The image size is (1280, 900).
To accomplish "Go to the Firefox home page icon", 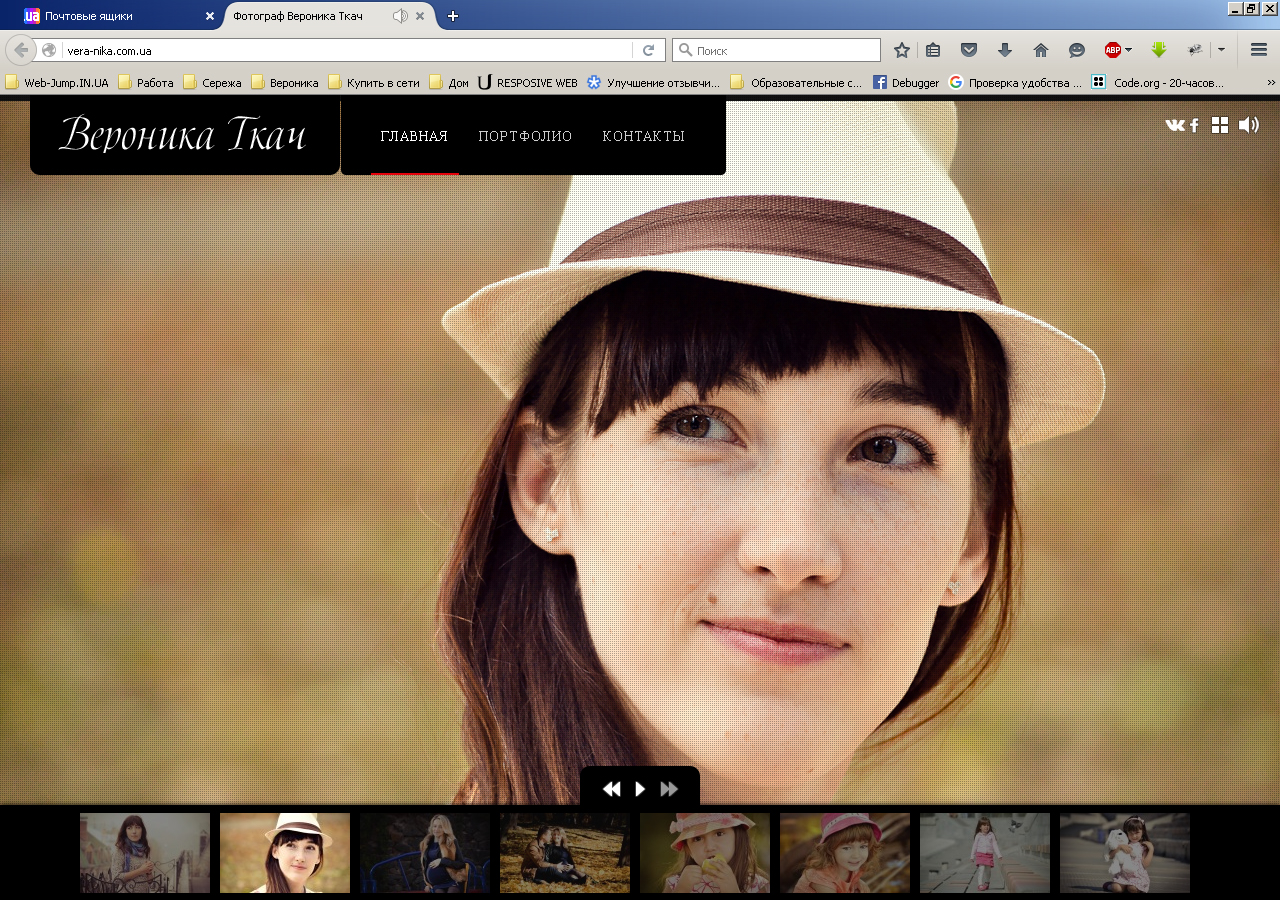I will (1041, 50).
